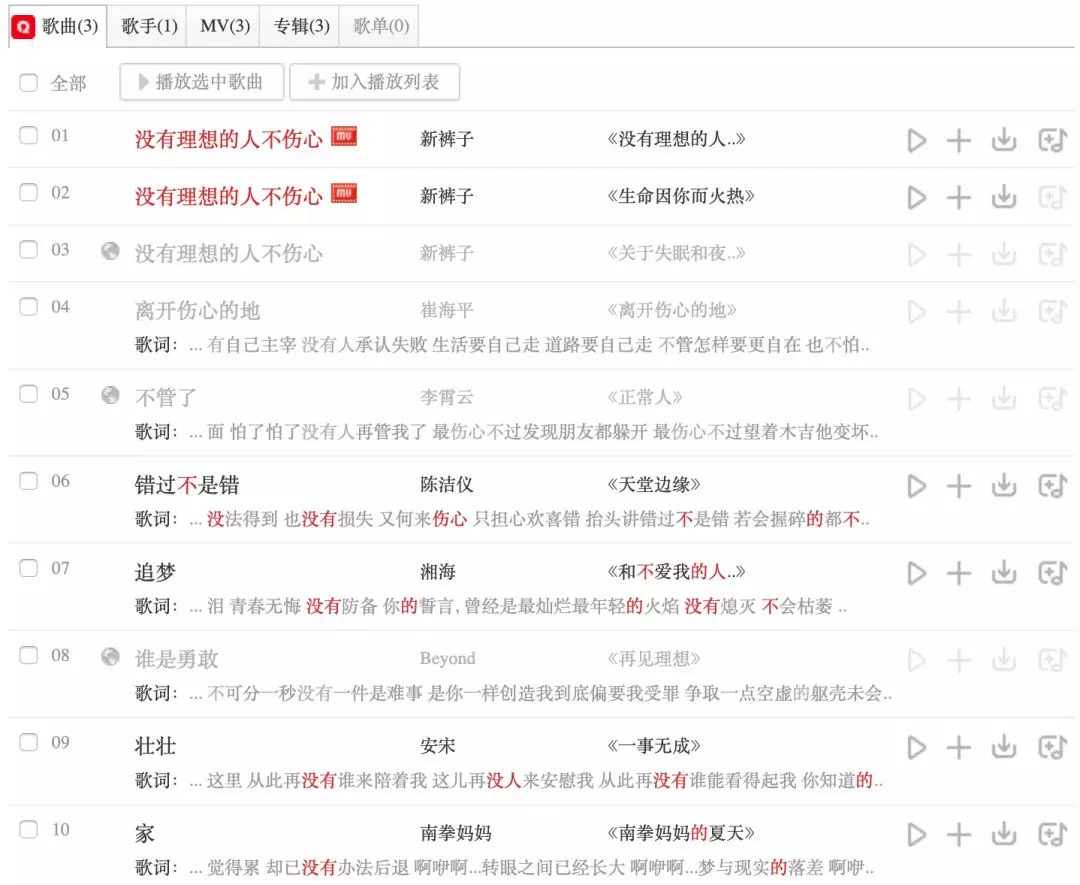Download the song 家
Viewport: 1080px width, 885px height.
point(1004,834)
